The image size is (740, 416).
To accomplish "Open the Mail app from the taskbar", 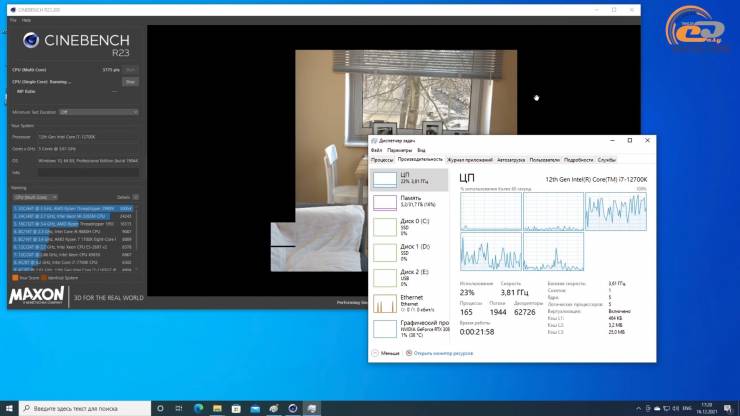I will point(255,408).
